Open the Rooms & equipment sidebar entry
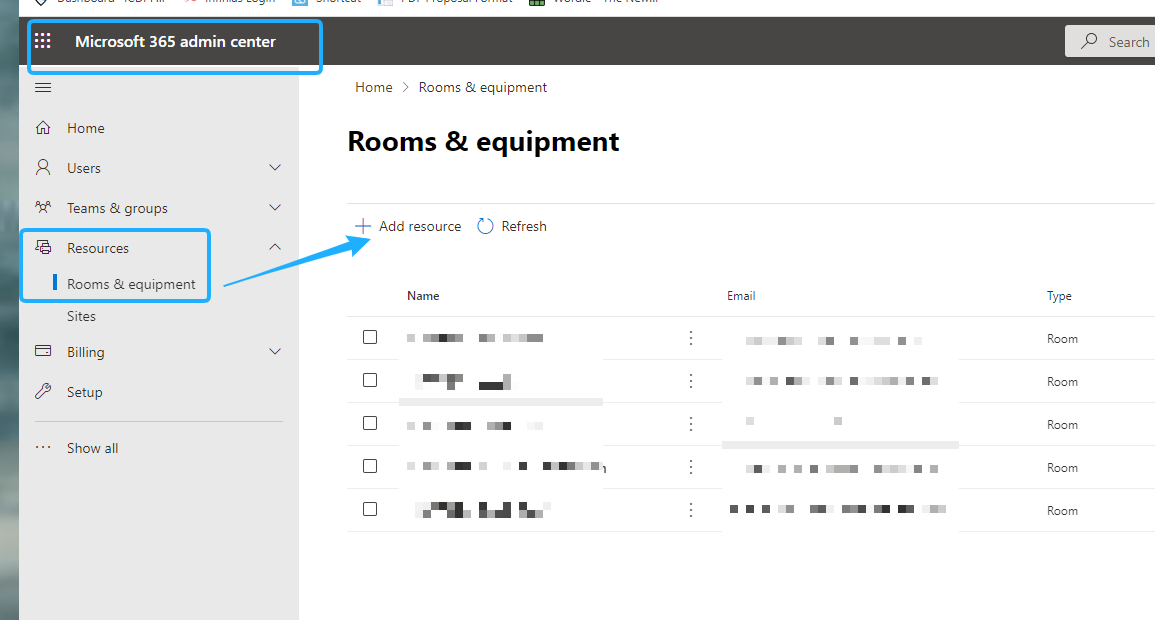Viewport: 1155px width, 620px height. pyautogui.click(x=131, y=283)
